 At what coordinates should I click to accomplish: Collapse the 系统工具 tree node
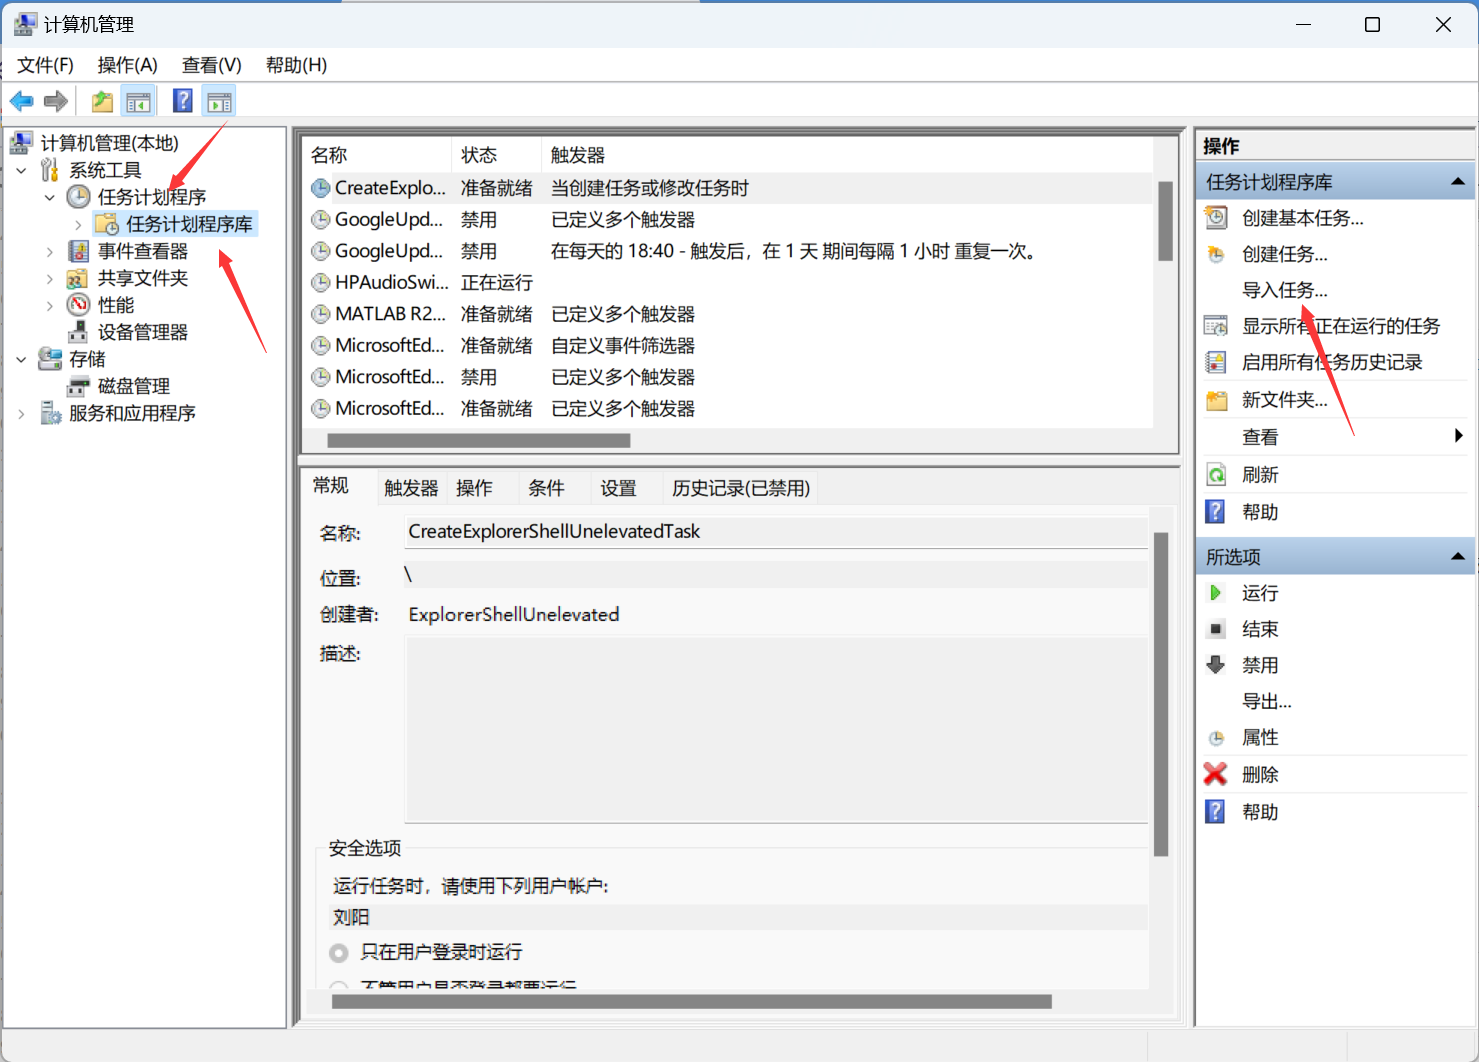(22, 171)
